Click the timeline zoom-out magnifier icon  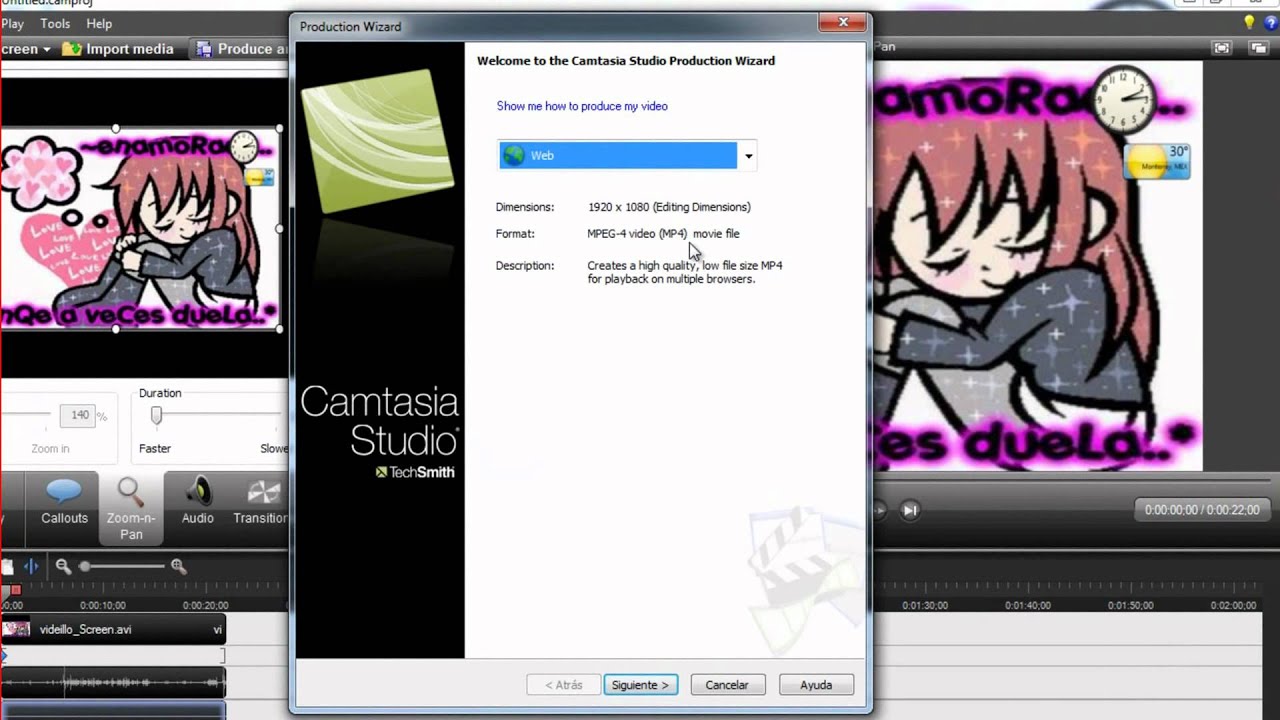[63, 566]
